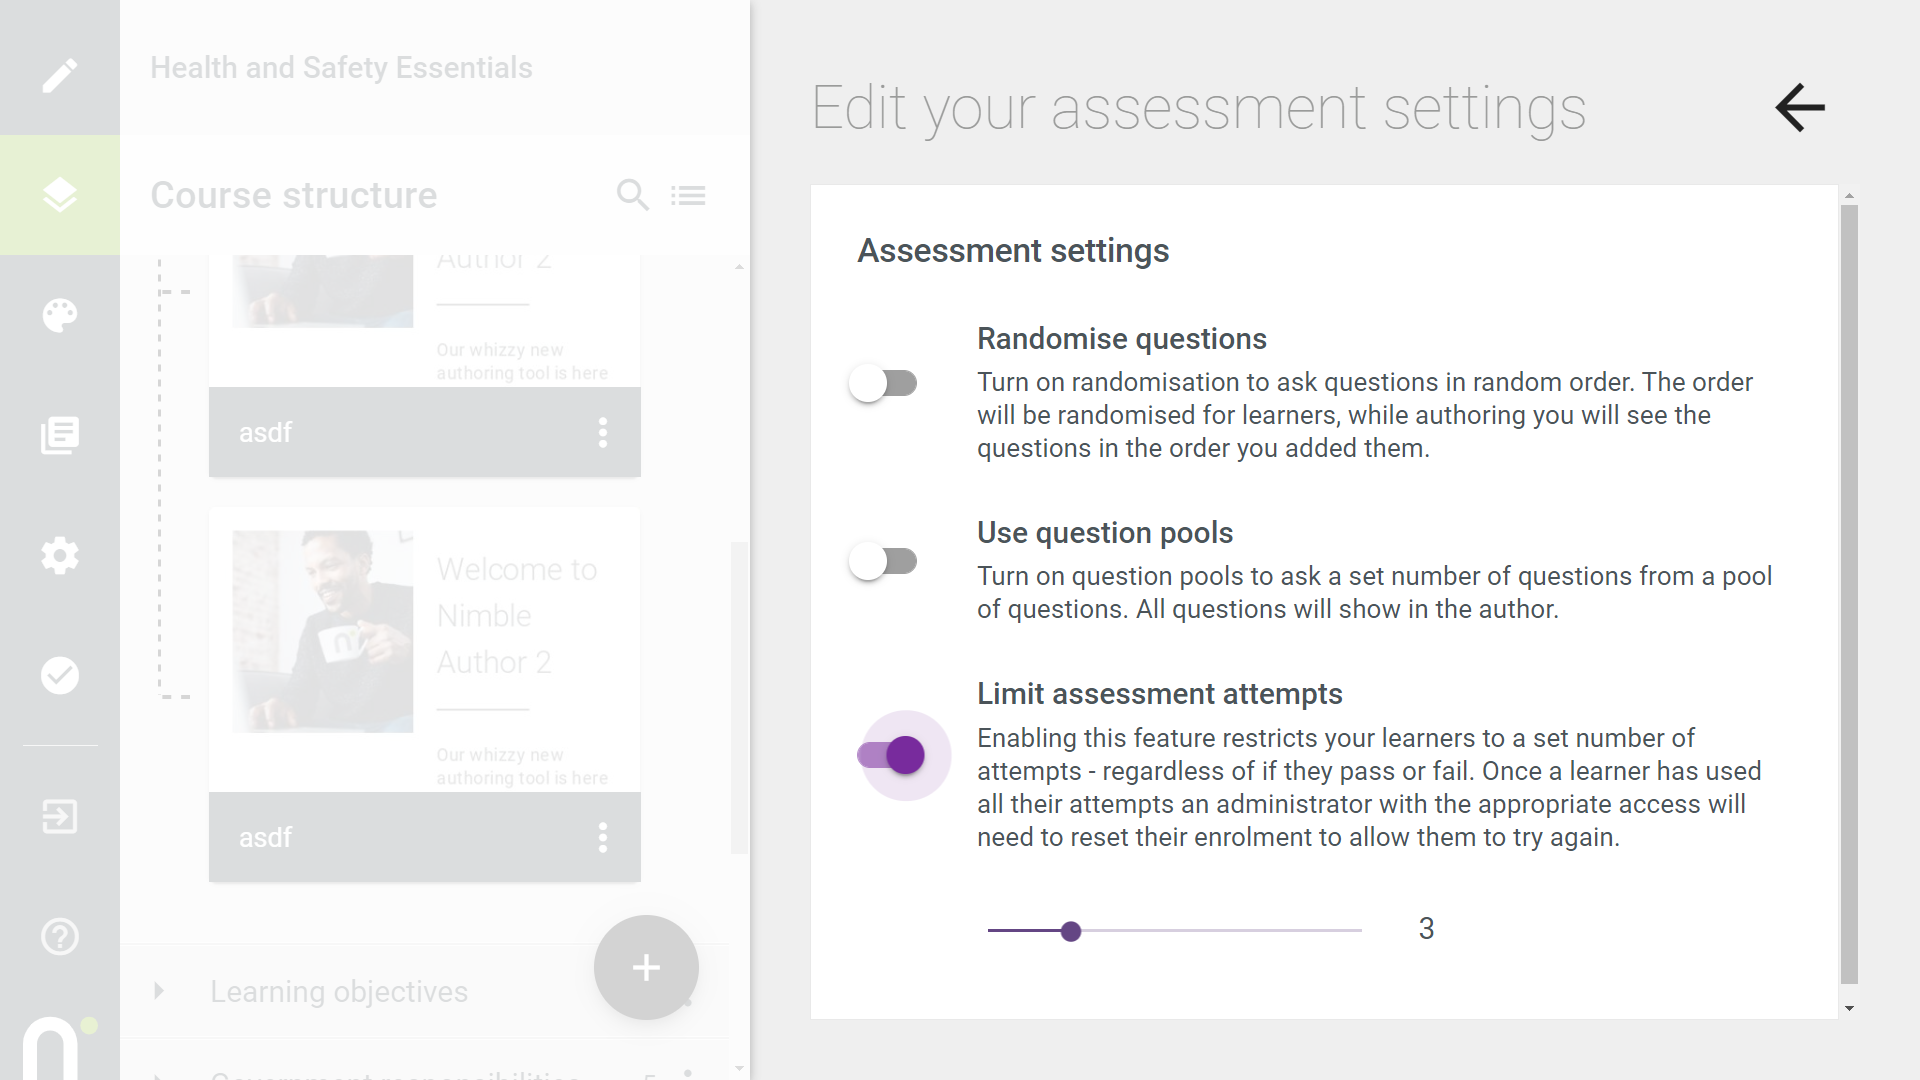Click the pencil edit icon in sidebar

pyautogui.click(x=60, y=75)
